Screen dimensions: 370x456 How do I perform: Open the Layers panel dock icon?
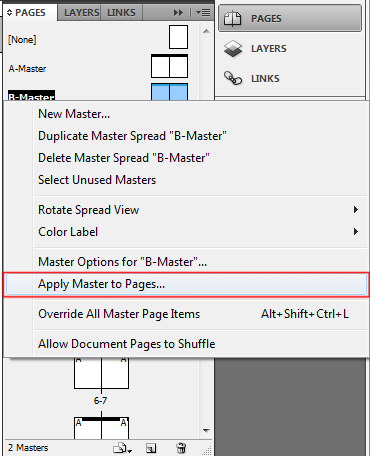click(x=233, y=49)
